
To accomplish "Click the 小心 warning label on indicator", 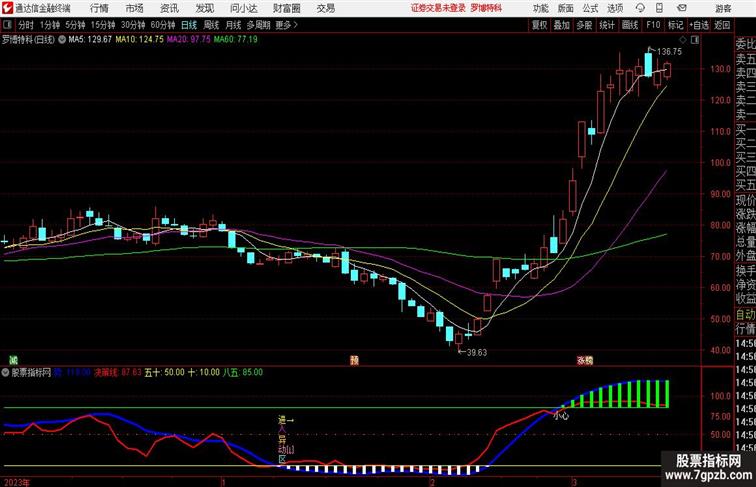I will (561, 415).
